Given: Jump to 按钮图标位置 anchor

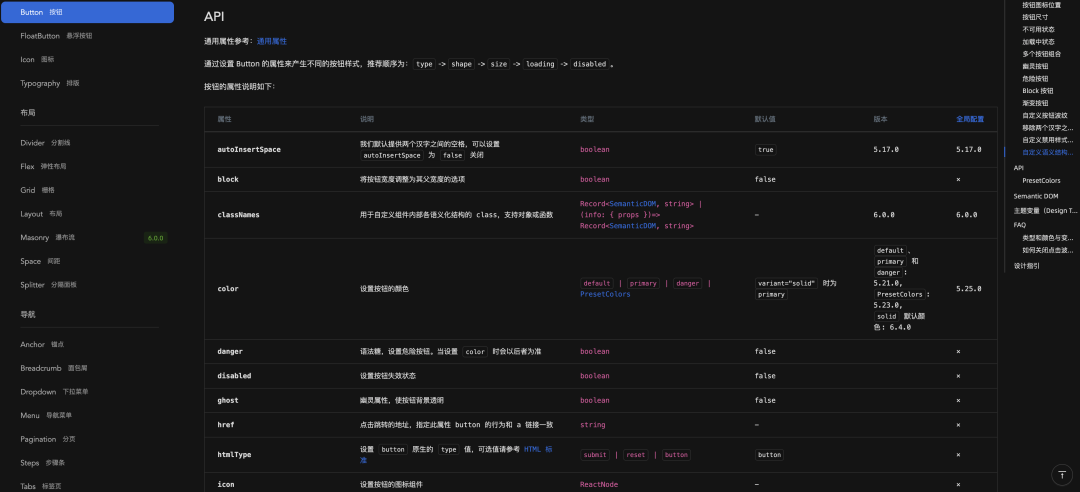Looking at the screenshot, I should (x=1041, y=5).
